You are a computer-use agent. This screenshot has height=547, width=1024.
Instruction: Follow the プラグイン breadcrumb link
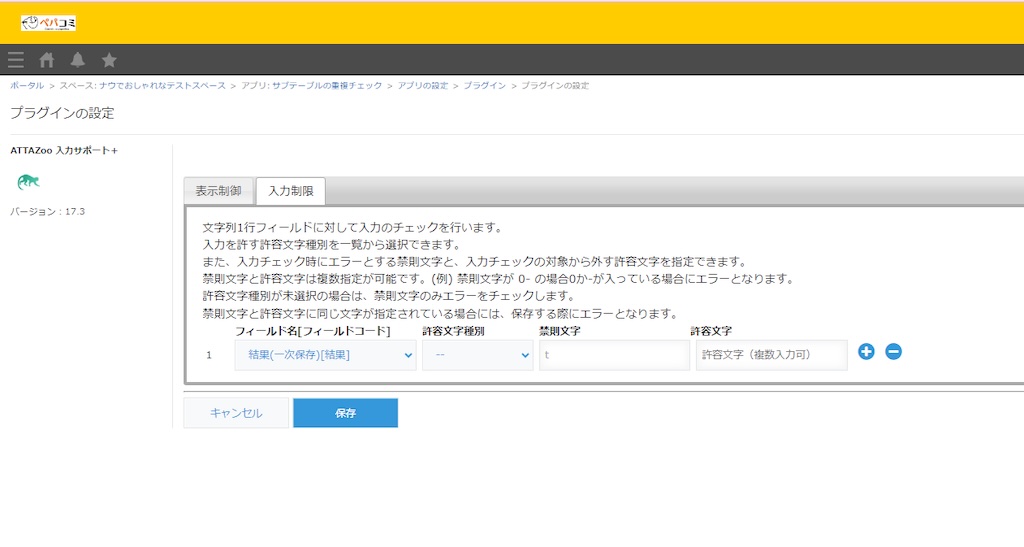click(x=485, y=86)
